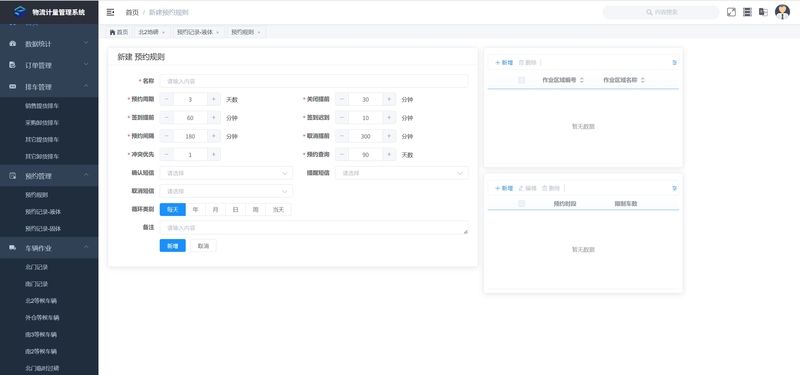This screenshot has width=800, height=375.
Task: Open the 确认短信 dropdown
Action: point(226,173)
